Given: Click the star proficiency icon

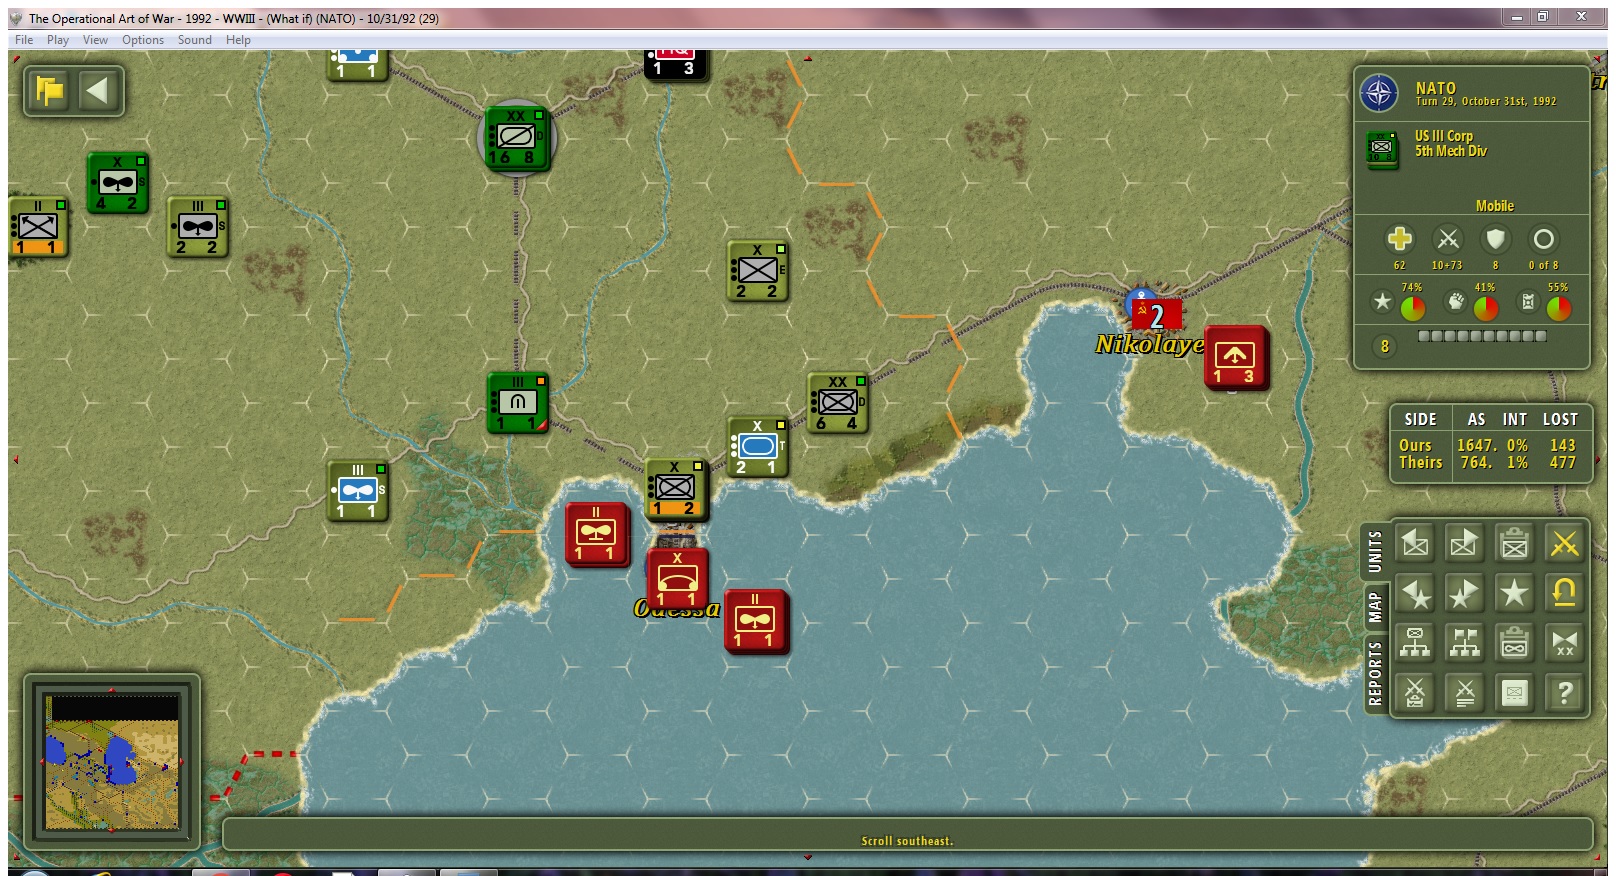Looking at the screenshot, I should point(1381,302).
